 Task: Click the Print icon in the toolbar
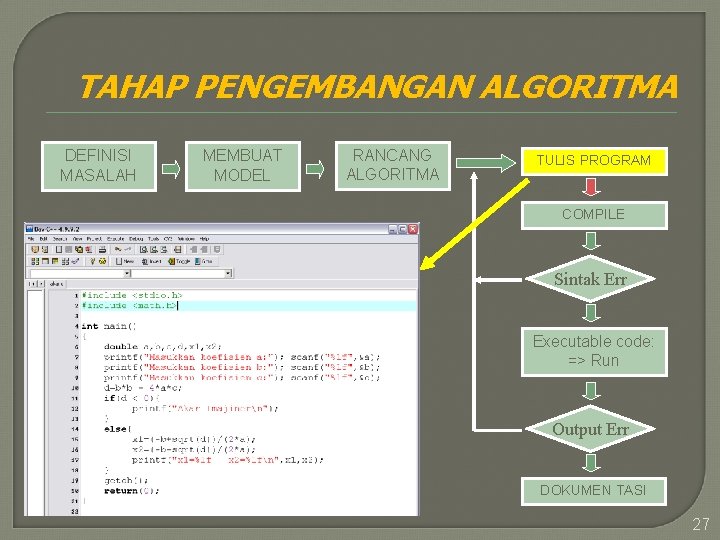[102, 249]
